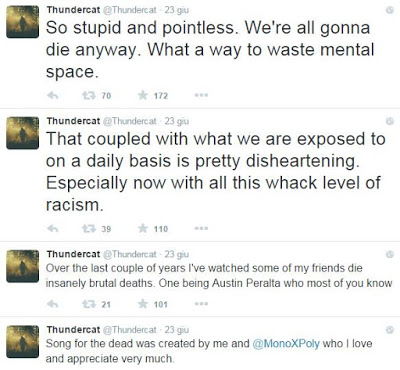Reply to the Austin Peralta tweet
400x370 pixels.
tap(53, 304)
